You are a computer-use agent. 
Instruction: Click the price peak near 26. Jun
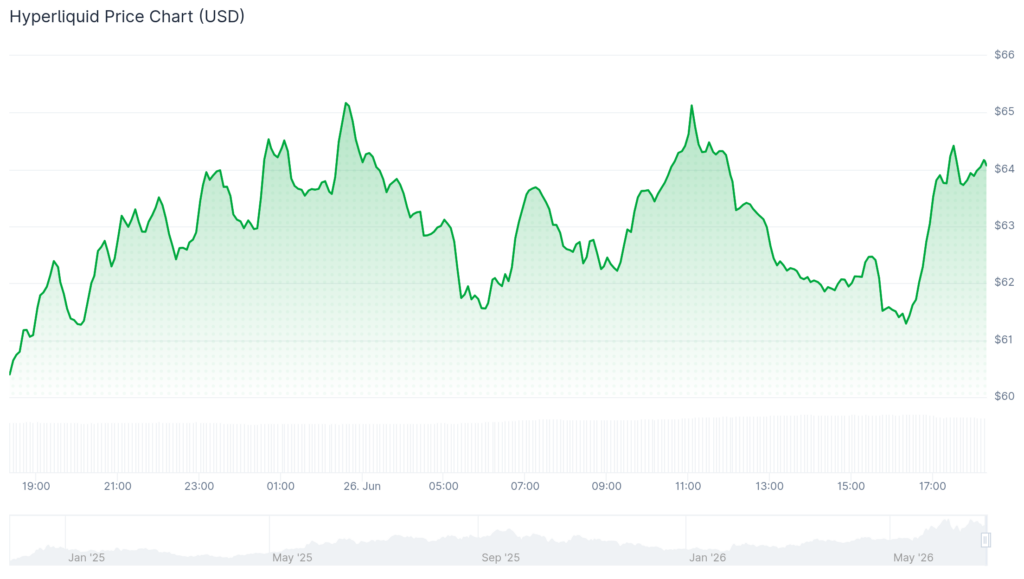point(346,103)
